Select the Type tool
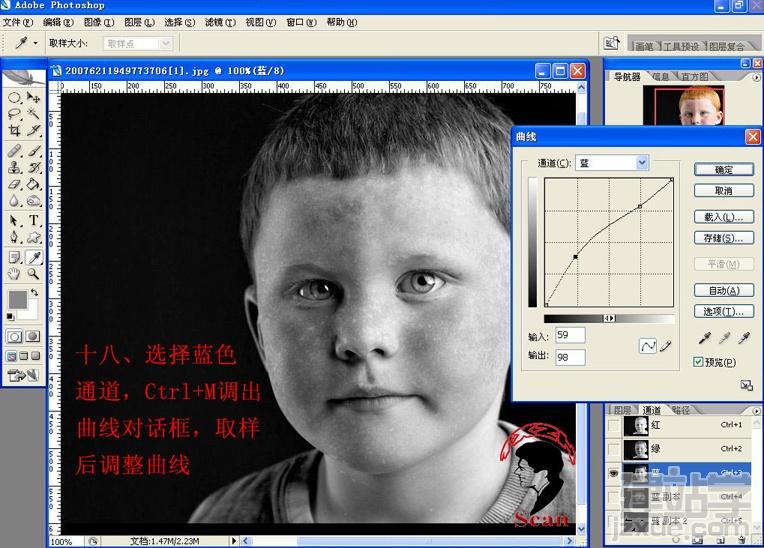Screen dimensions: 764x548 (33, 221)
